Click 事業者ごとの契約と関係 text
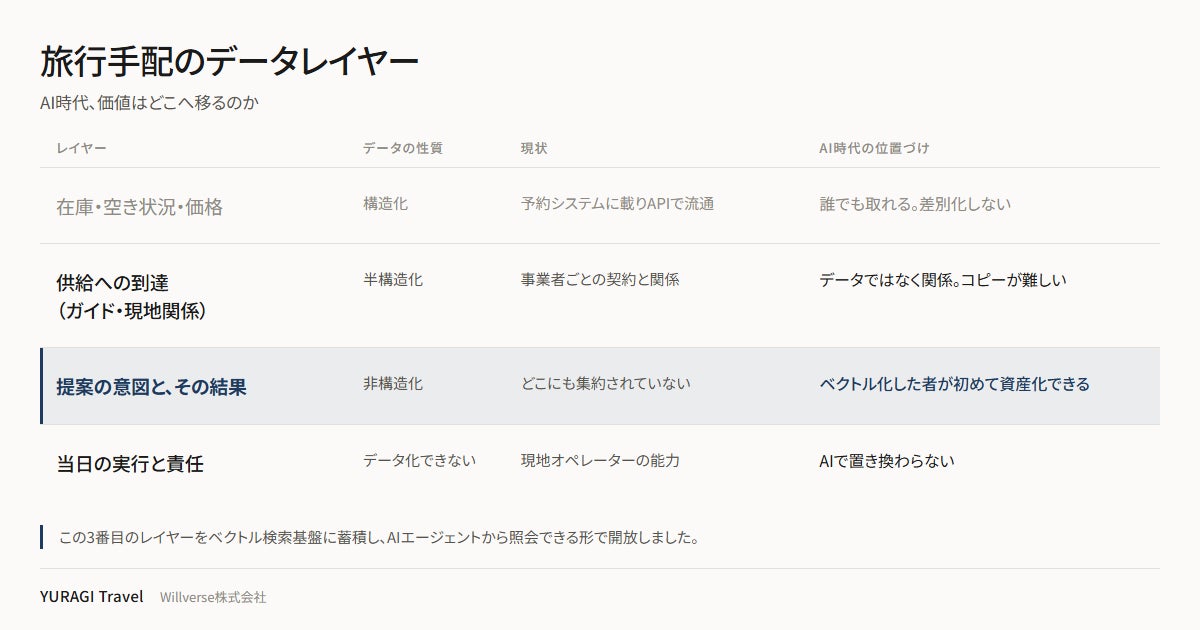1200x630 pixels. pos(600,279)
